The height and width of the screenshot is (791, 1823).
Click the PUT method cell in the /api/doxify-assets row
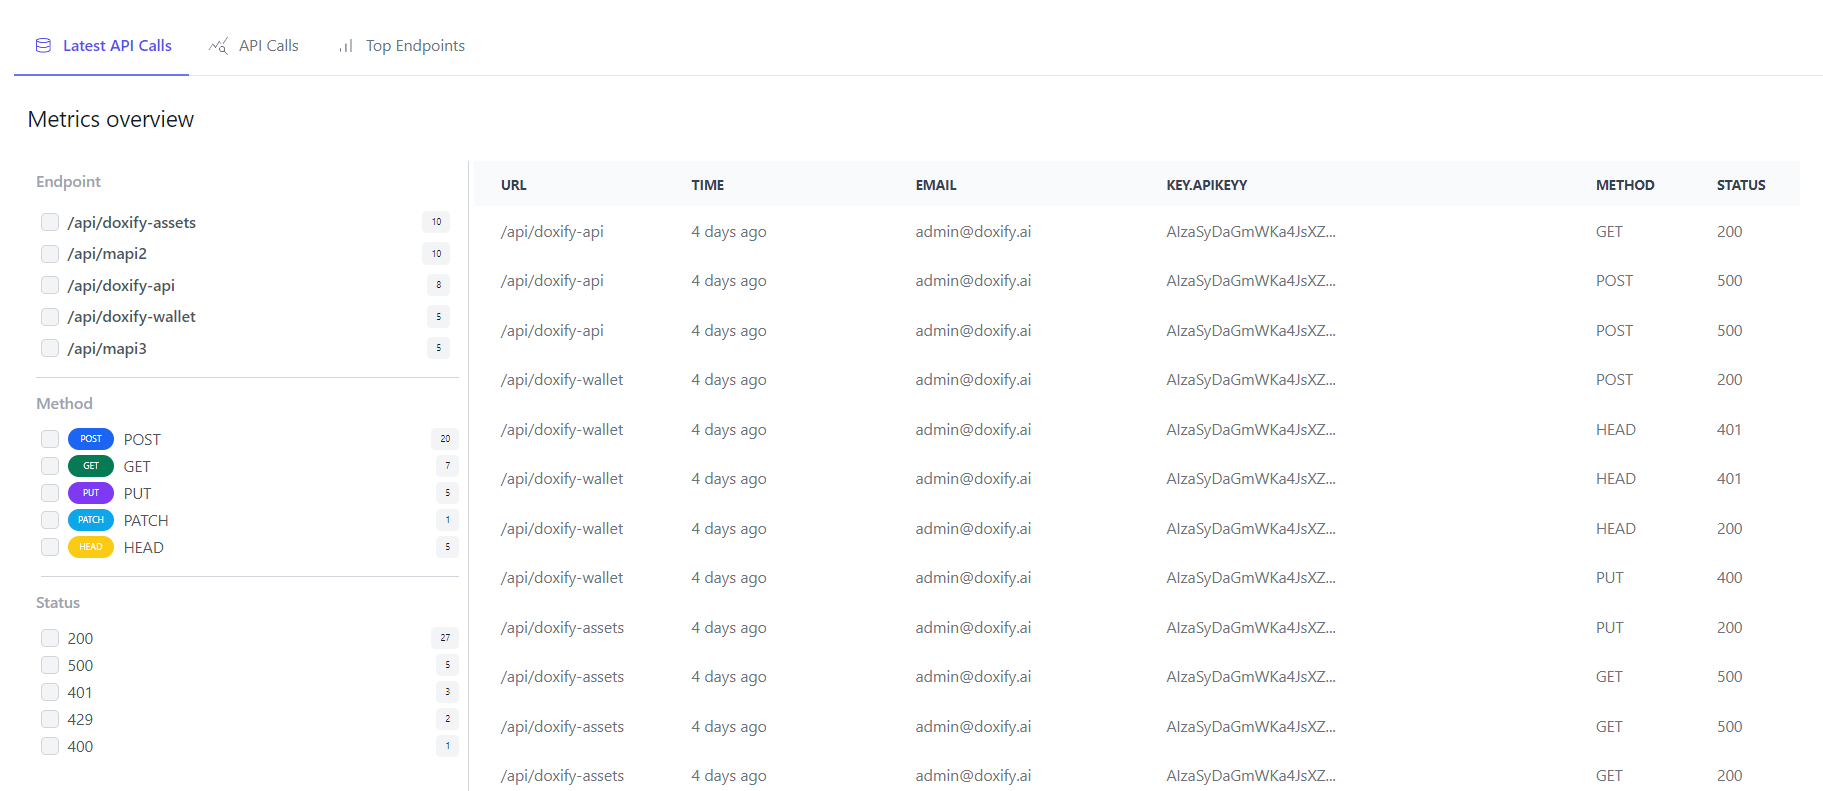1610,627
